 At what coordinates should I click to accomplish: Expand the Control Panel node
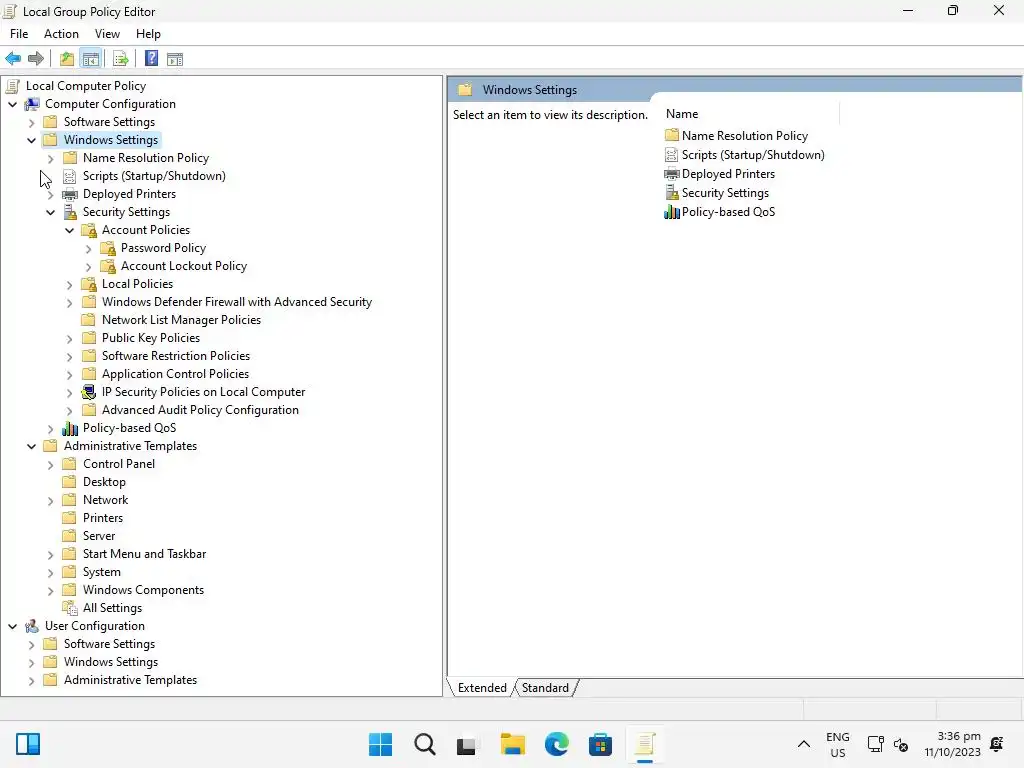click(50, 464)
